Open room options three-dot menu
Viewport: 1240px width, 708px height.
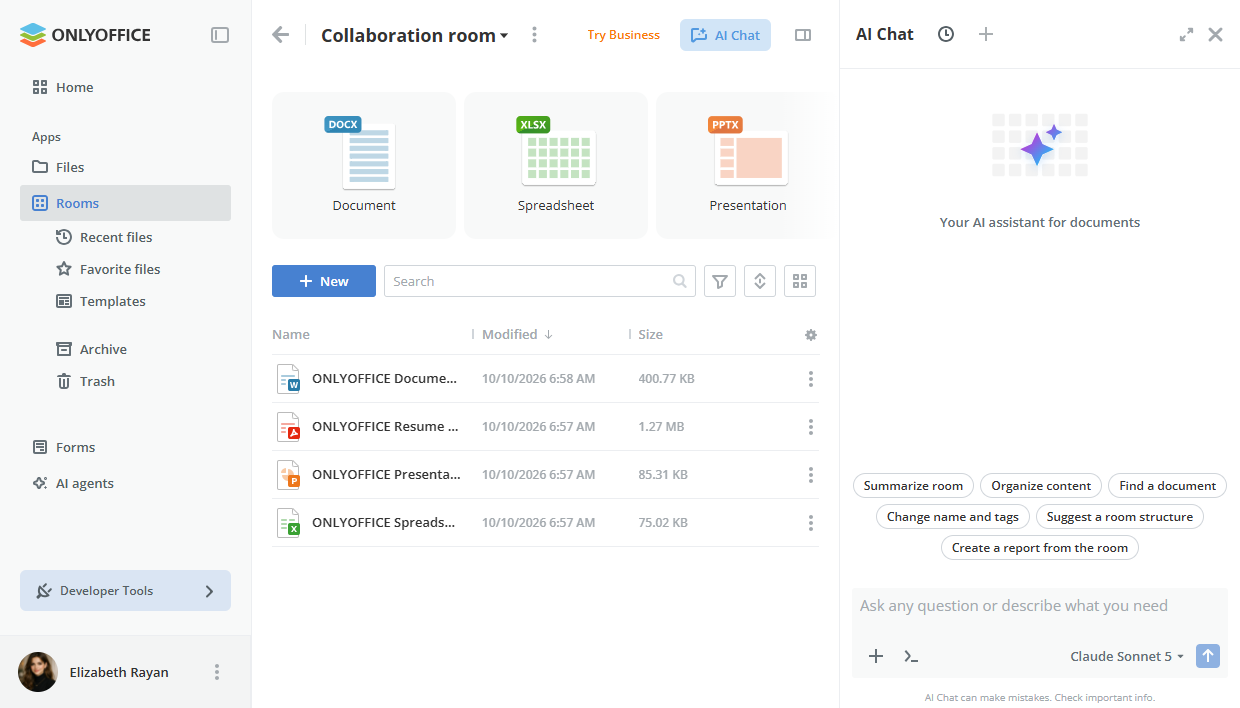tap(534, 35)
